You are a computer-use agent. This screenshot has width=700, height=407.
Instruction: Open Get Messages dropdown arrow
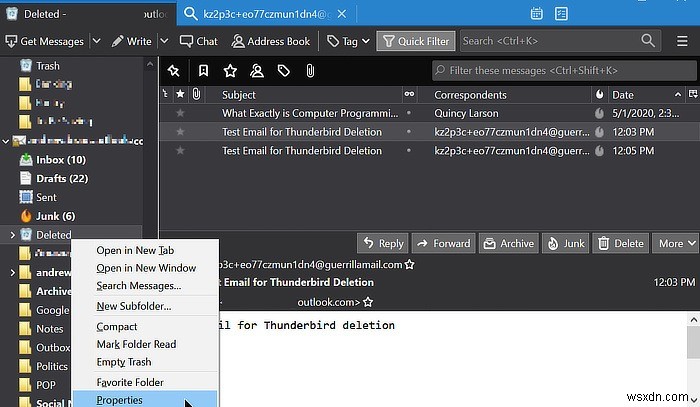[96, 41]
